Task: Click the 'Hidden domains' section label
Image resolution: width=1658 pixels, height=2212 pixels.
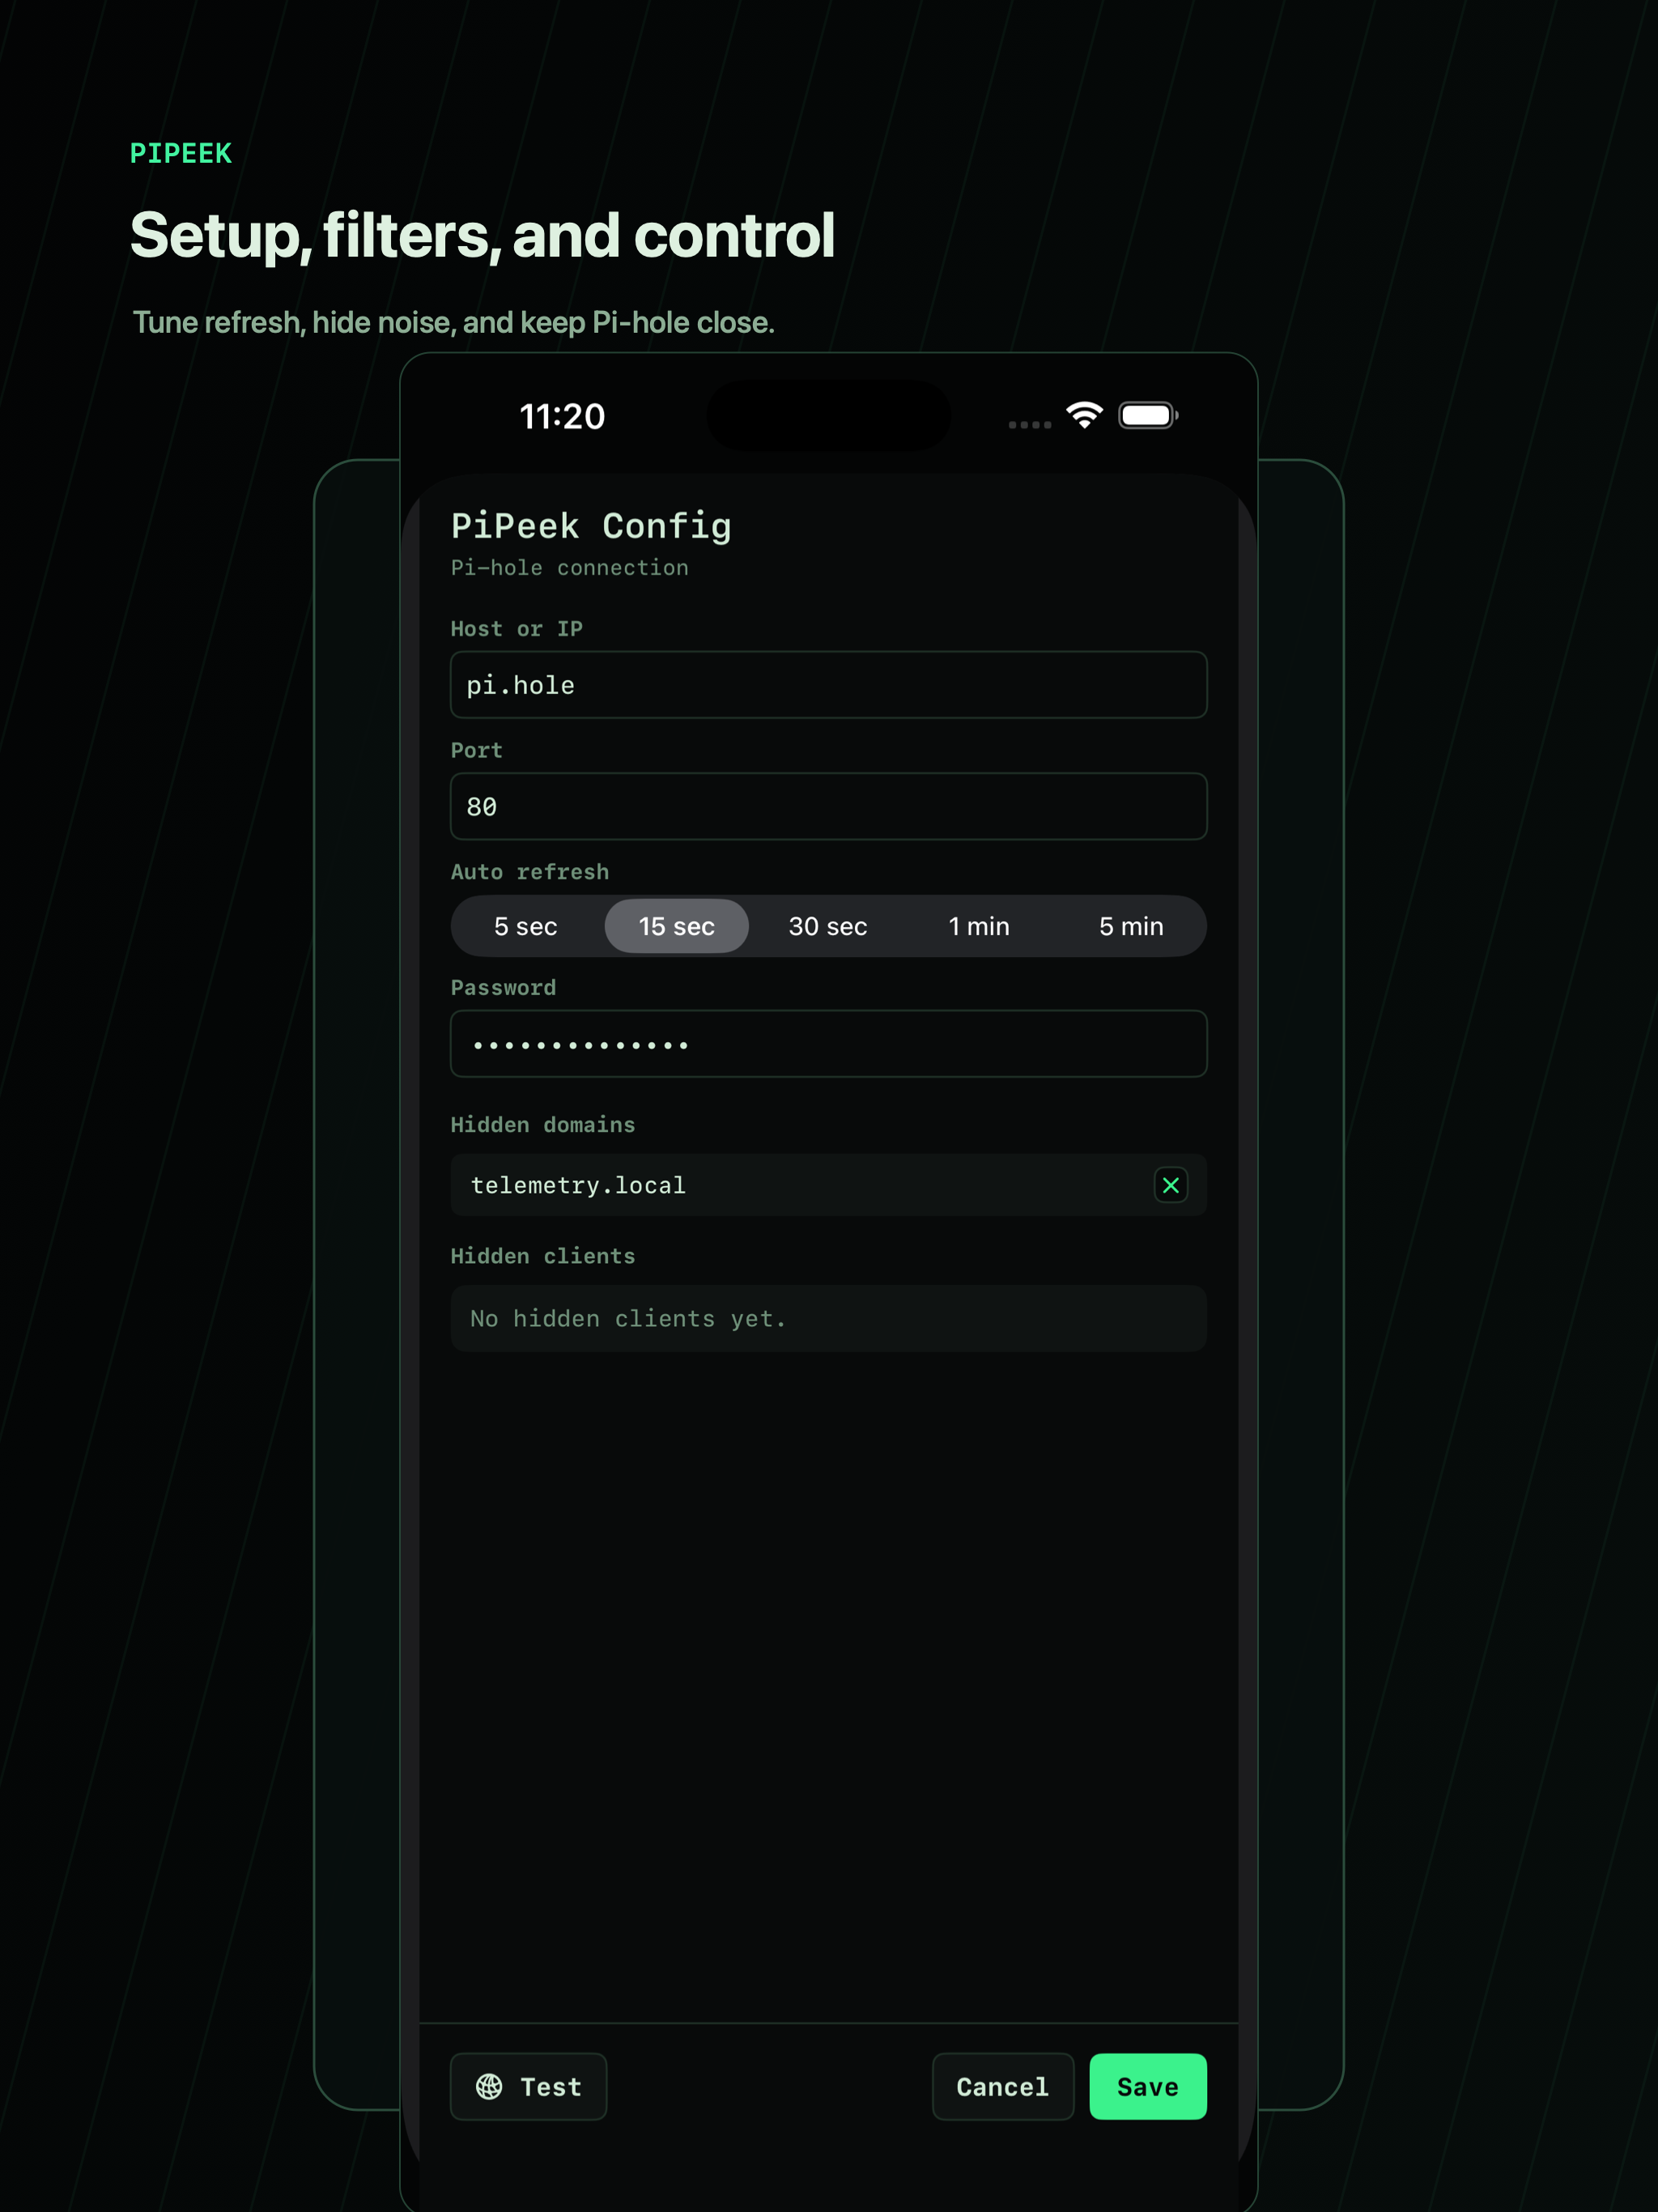Action: (x=543, y=1125)
